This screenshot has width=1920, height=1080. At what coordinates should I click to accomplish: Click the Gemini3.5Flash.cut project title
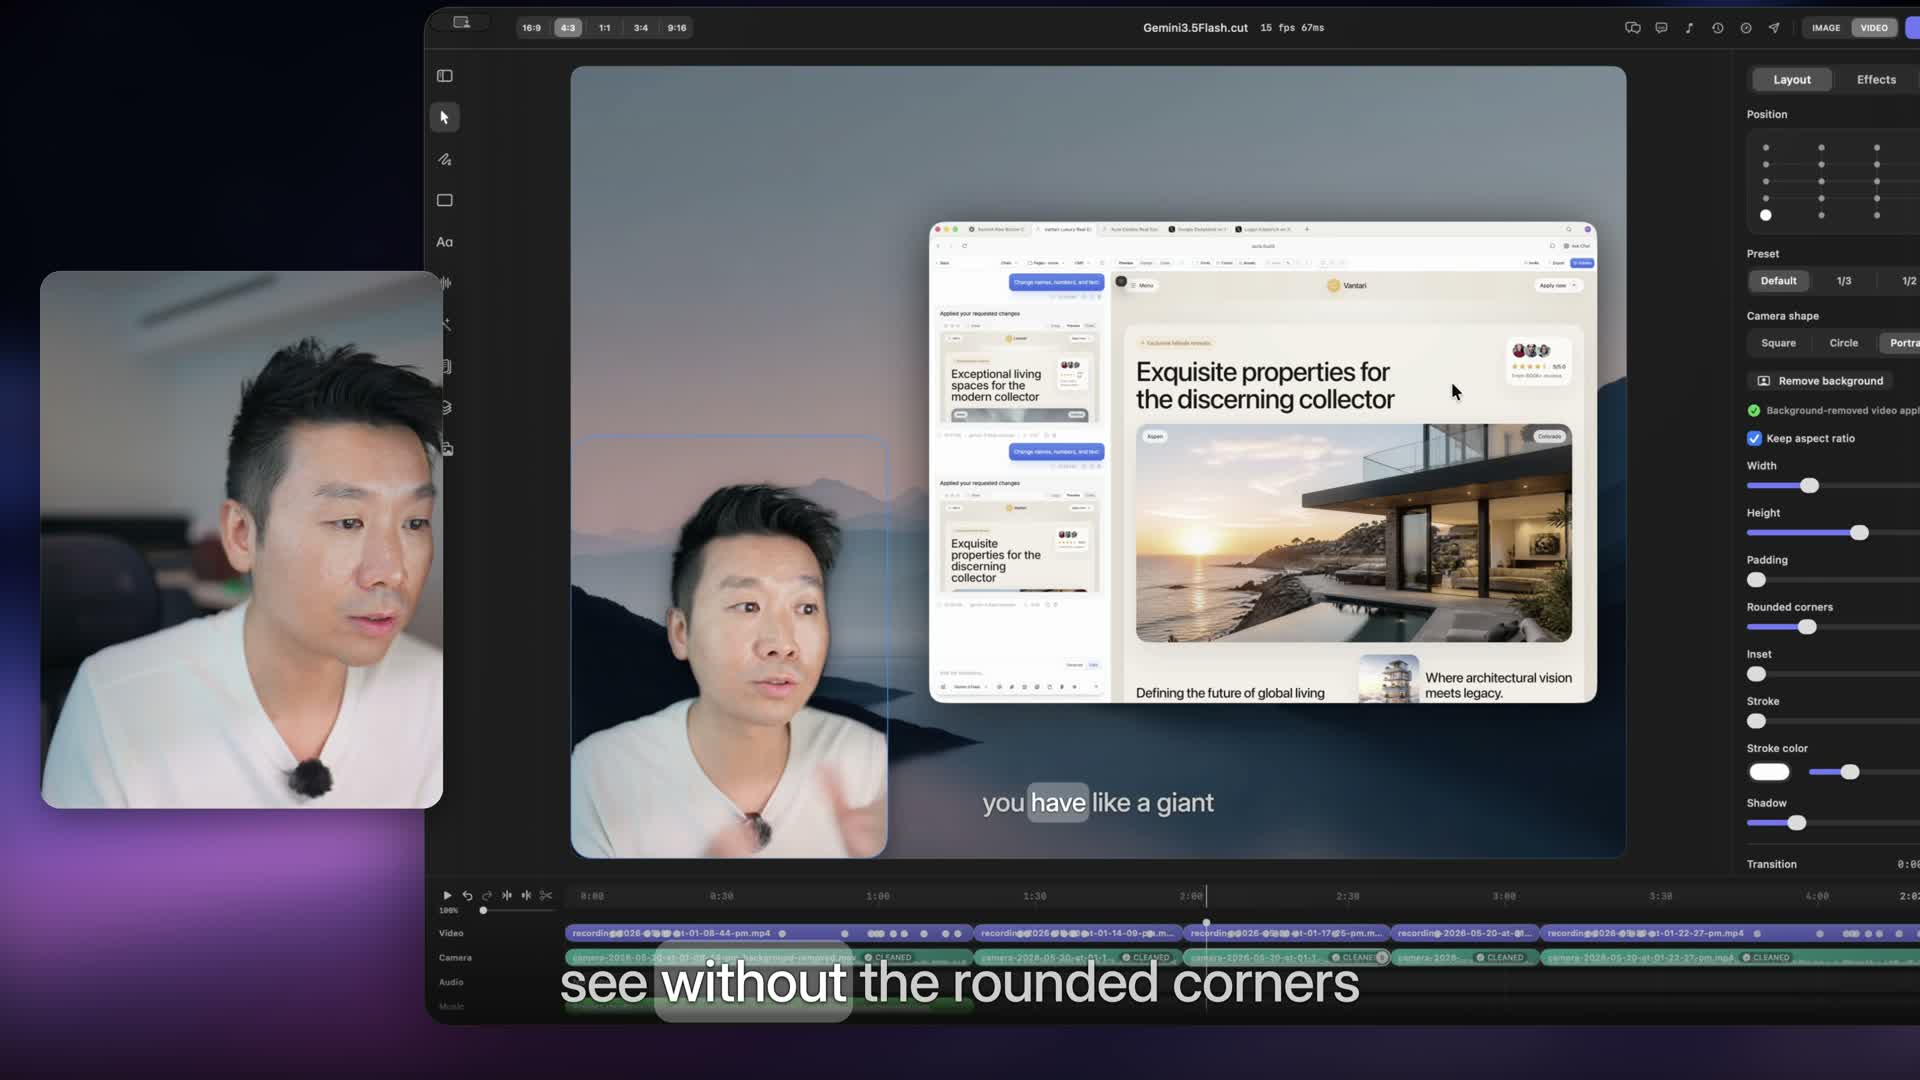point(1195,28)
